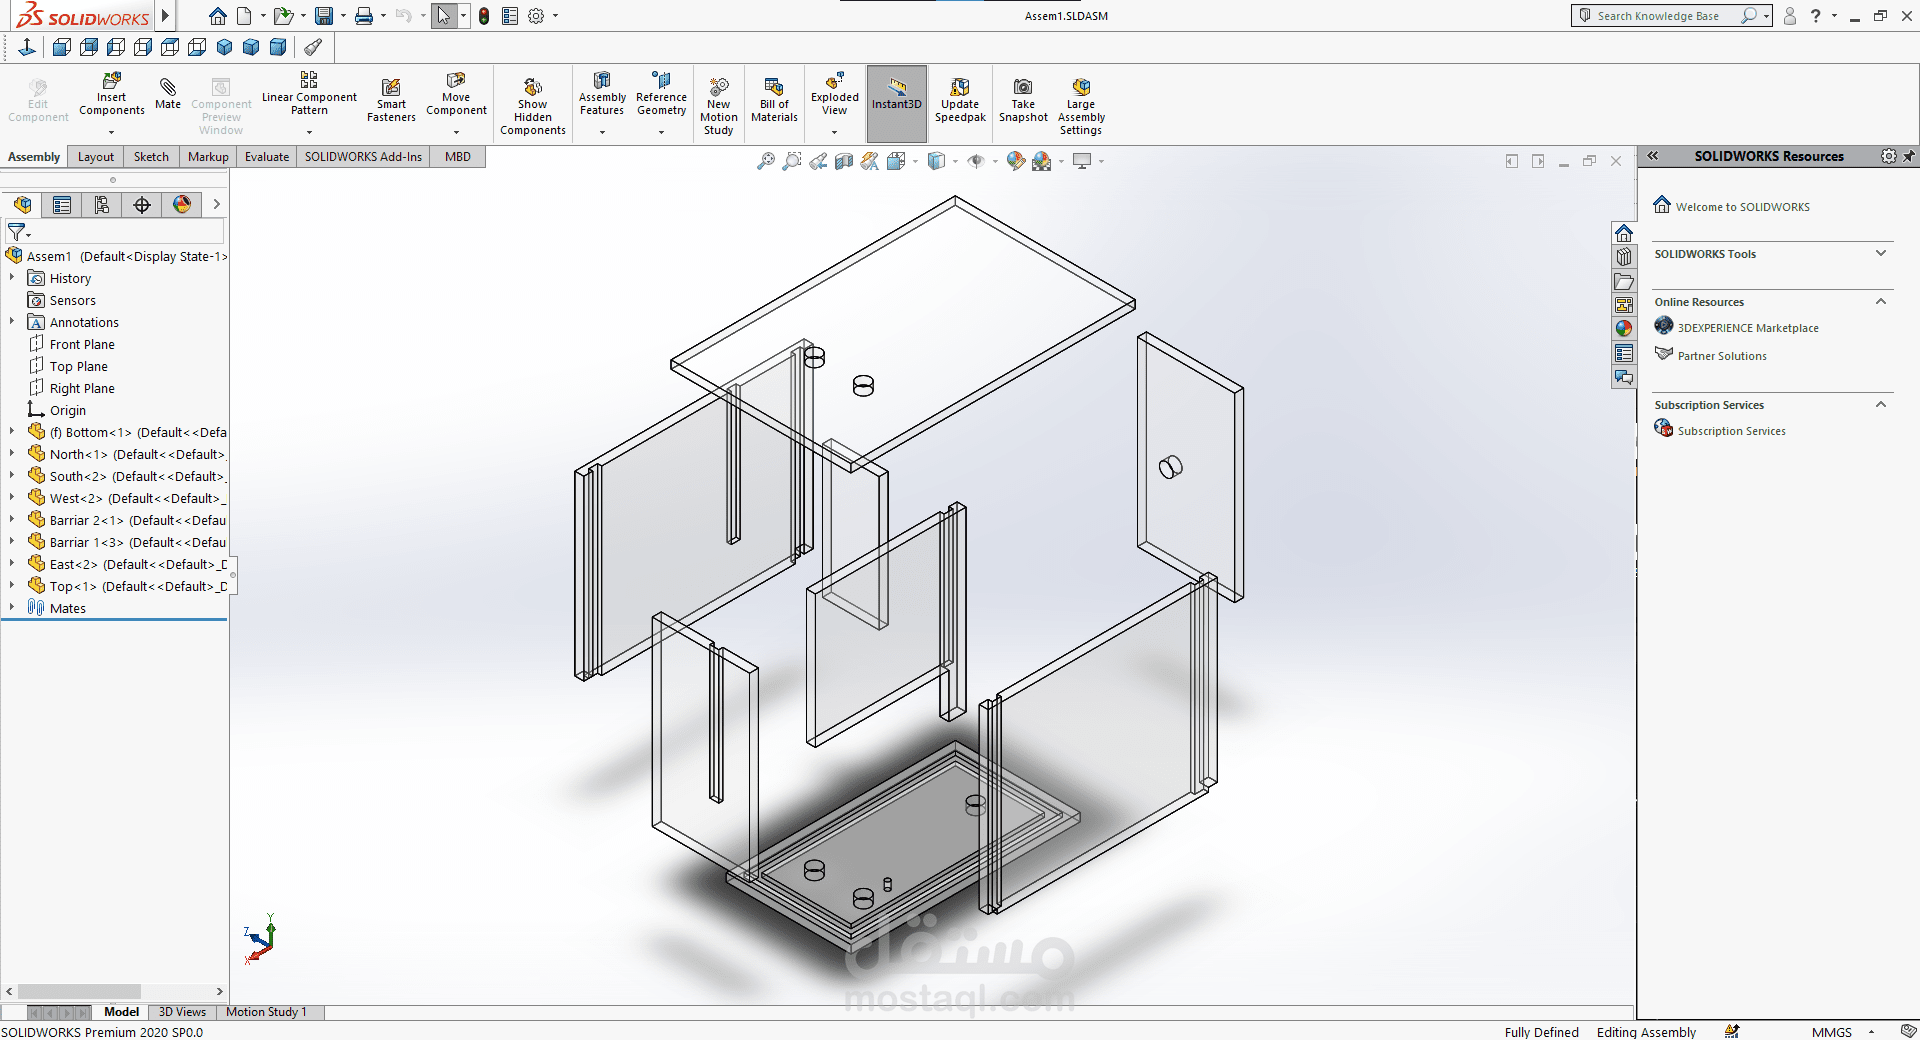Toggle Show Hidden Components
The height and width of the screenshot is (1040, 1920).
tap(533, 106)
